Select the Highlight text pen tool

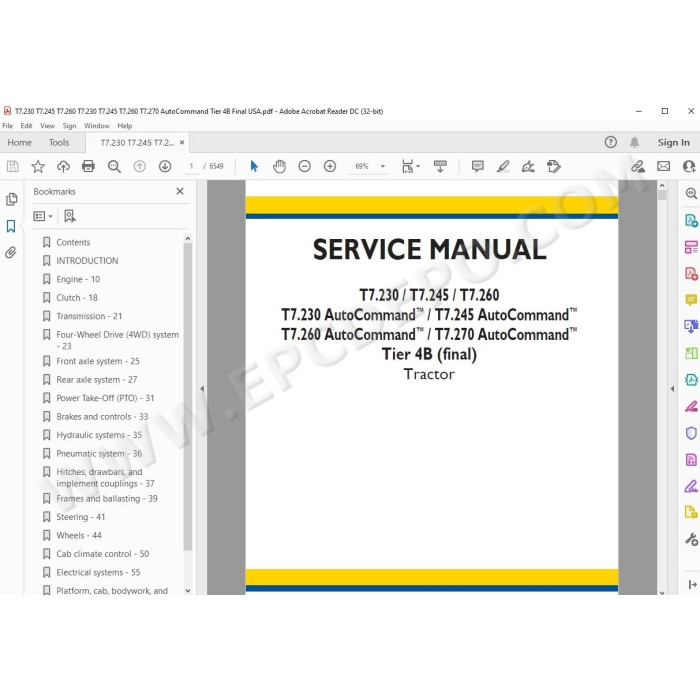503,167
